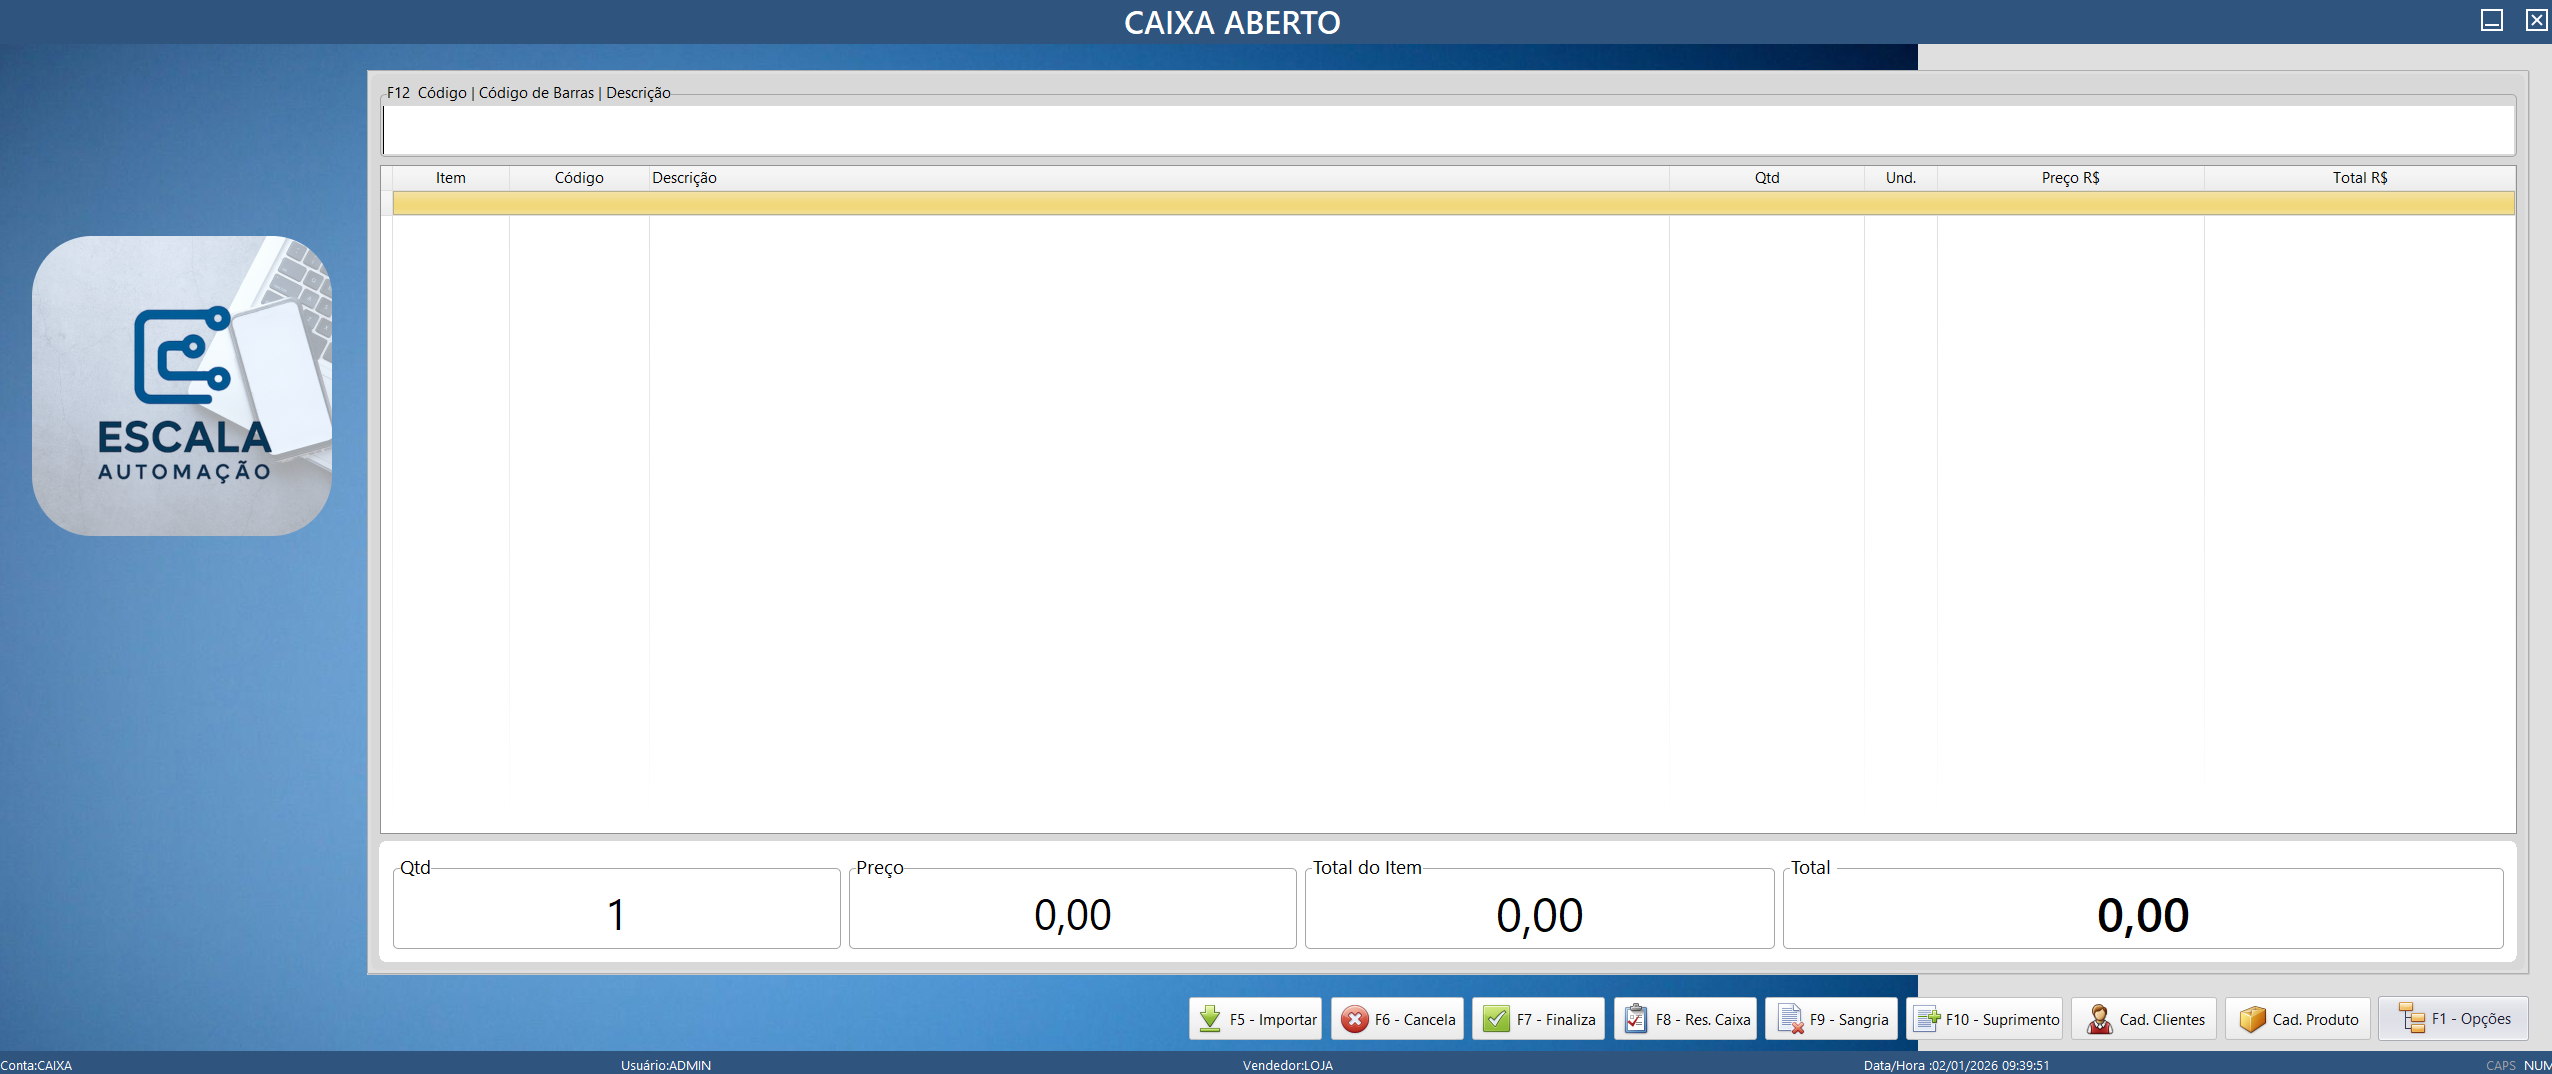Click the Preço R$ column header
Screen dimensions: 2552x1074
pos(2070,178)
